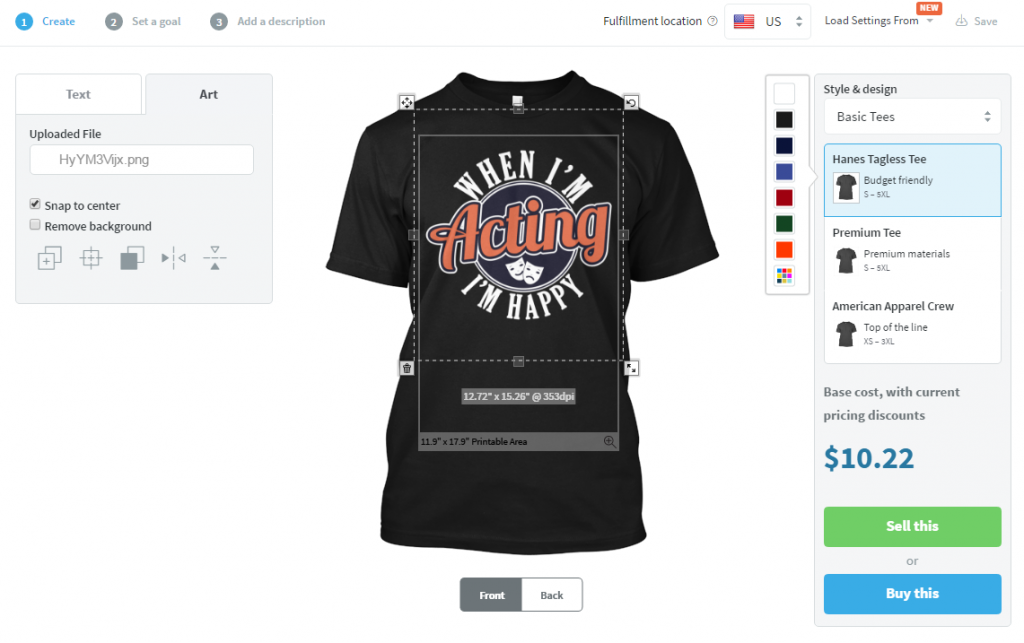The width and height of the screenshot is (1024, 643).
Task: Switch to the Text tab
Action: [78, 95]
